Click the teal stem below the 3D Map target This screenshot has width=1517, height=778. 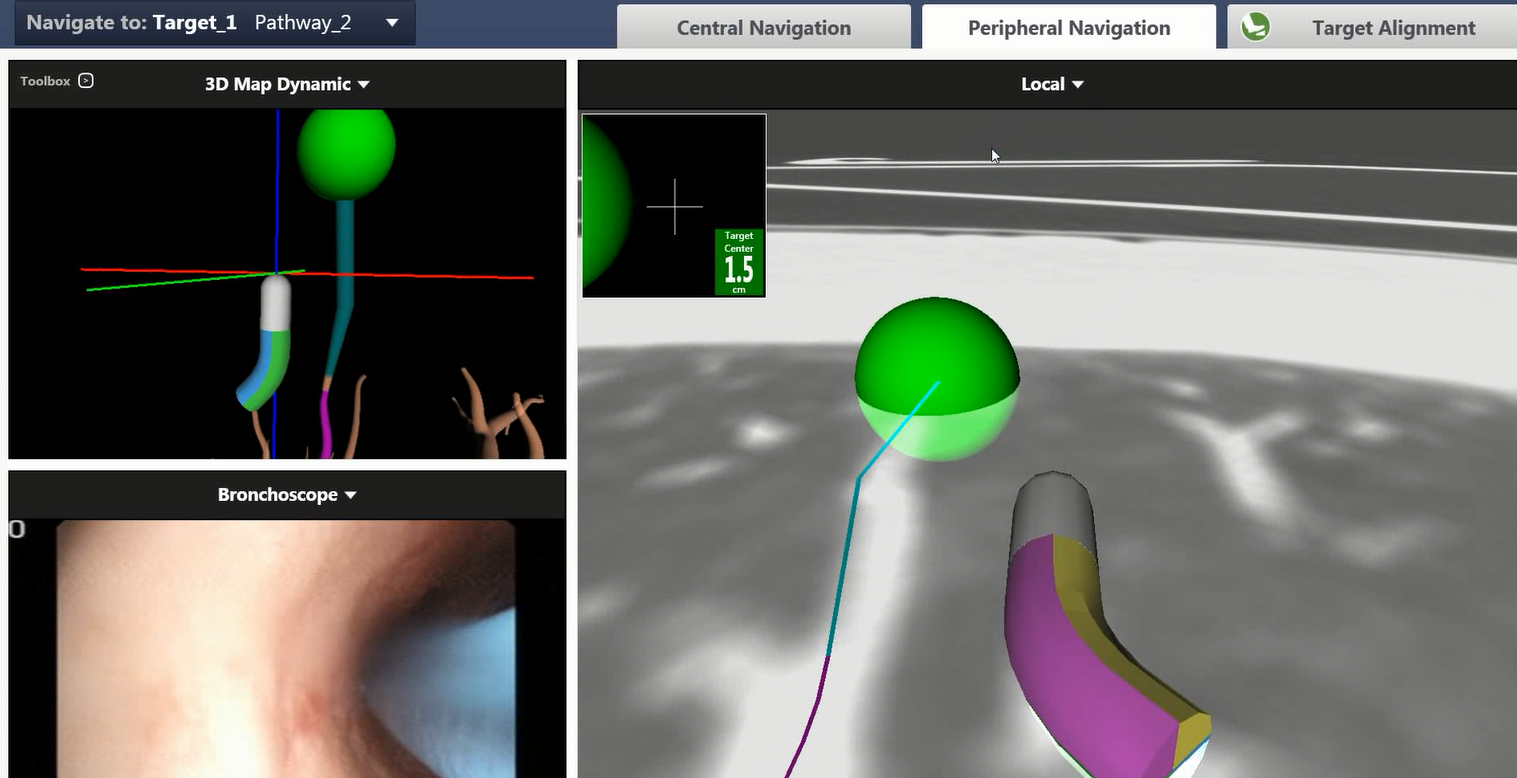click(x=344, y=250)
